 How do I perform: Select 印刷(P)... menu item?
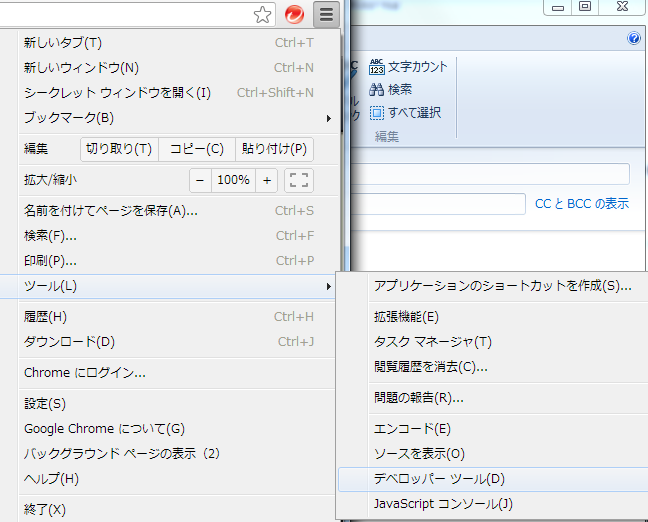[x=178, y=261]
